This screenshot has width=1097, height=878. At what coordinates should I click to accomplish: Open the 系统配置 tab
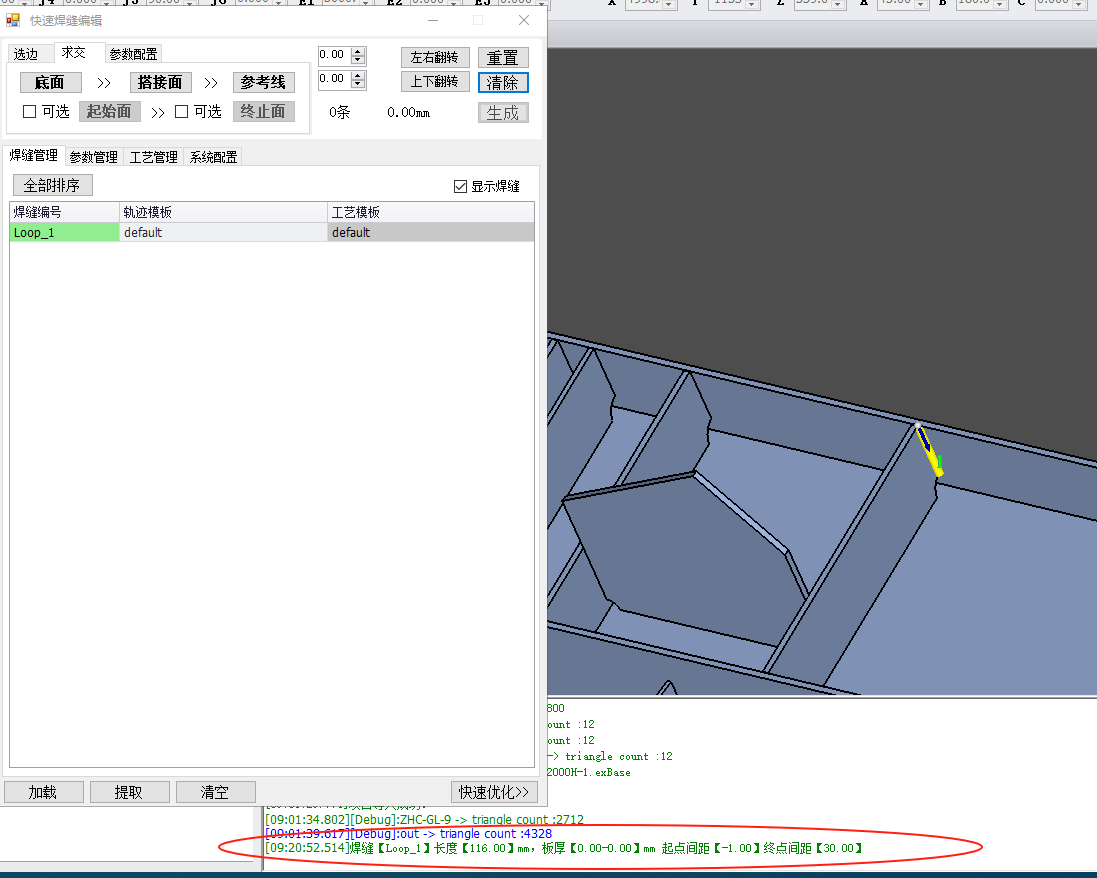(x=214, y=157)
